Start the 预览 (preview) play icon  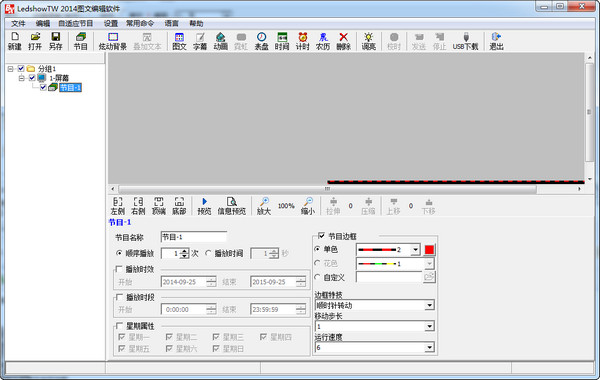tap(204, 205)
